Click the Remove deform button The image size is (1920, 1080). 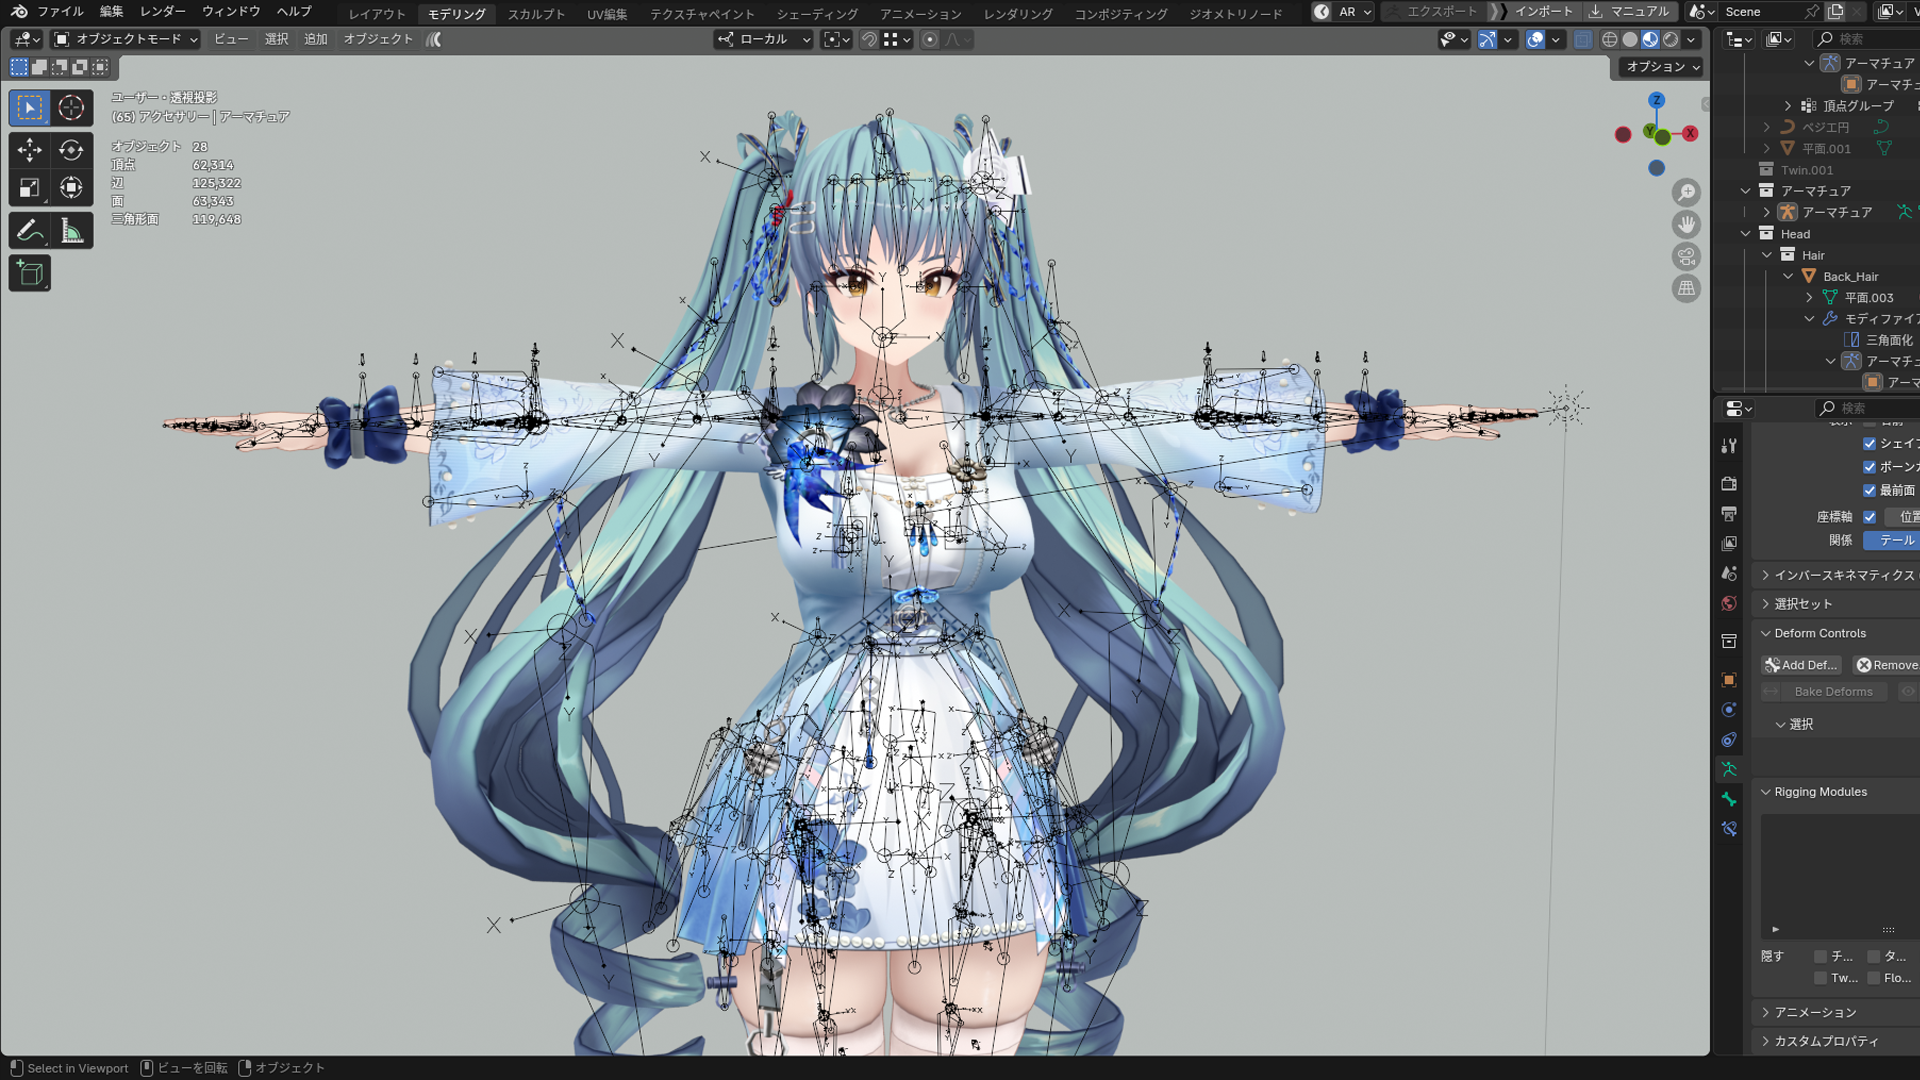click(1886, 666)
